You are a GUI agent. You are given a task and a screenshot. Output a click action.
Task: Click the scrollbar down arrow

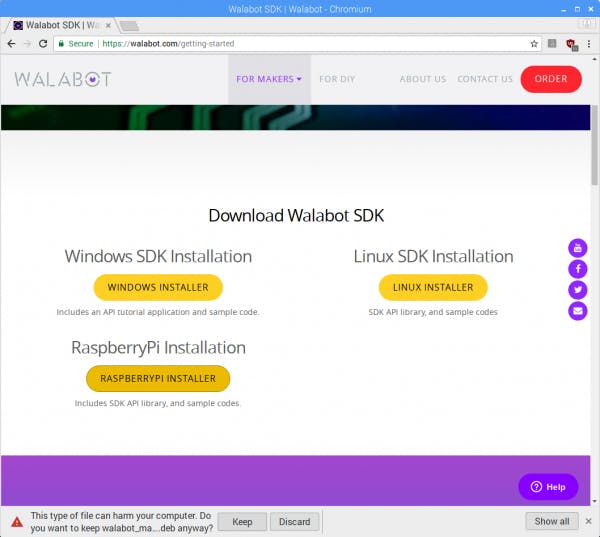[x=595, y=501]
